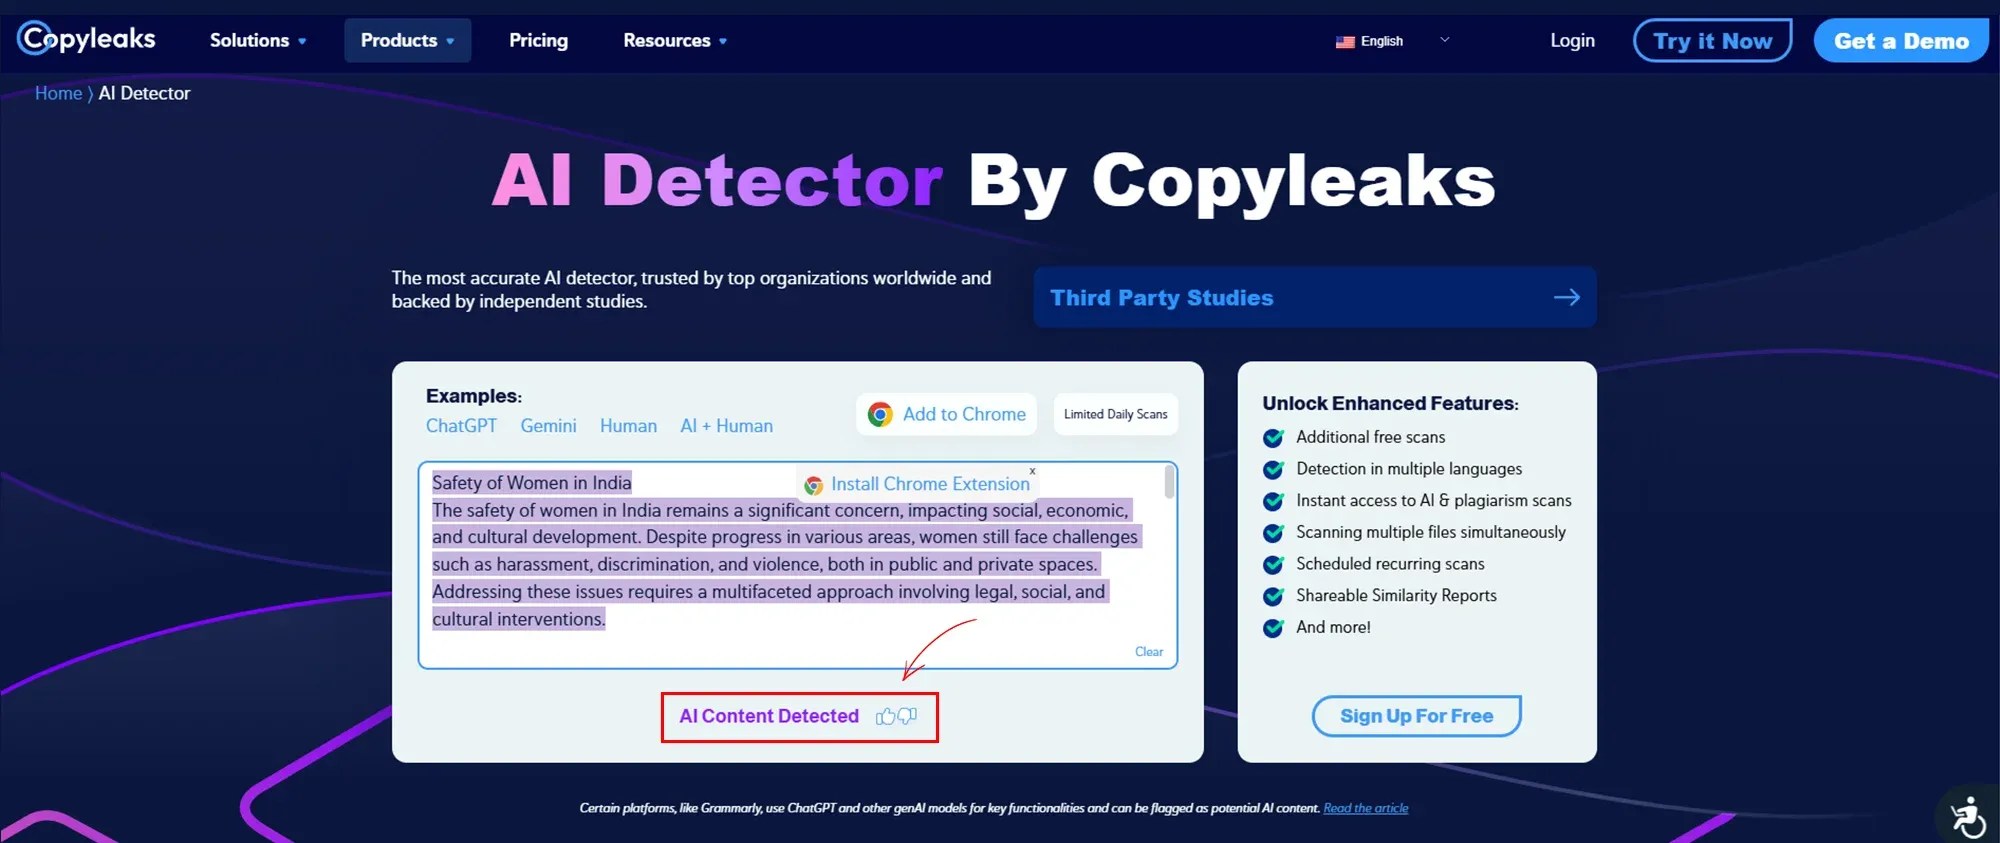Load the Gemini example text

[548, 426]
